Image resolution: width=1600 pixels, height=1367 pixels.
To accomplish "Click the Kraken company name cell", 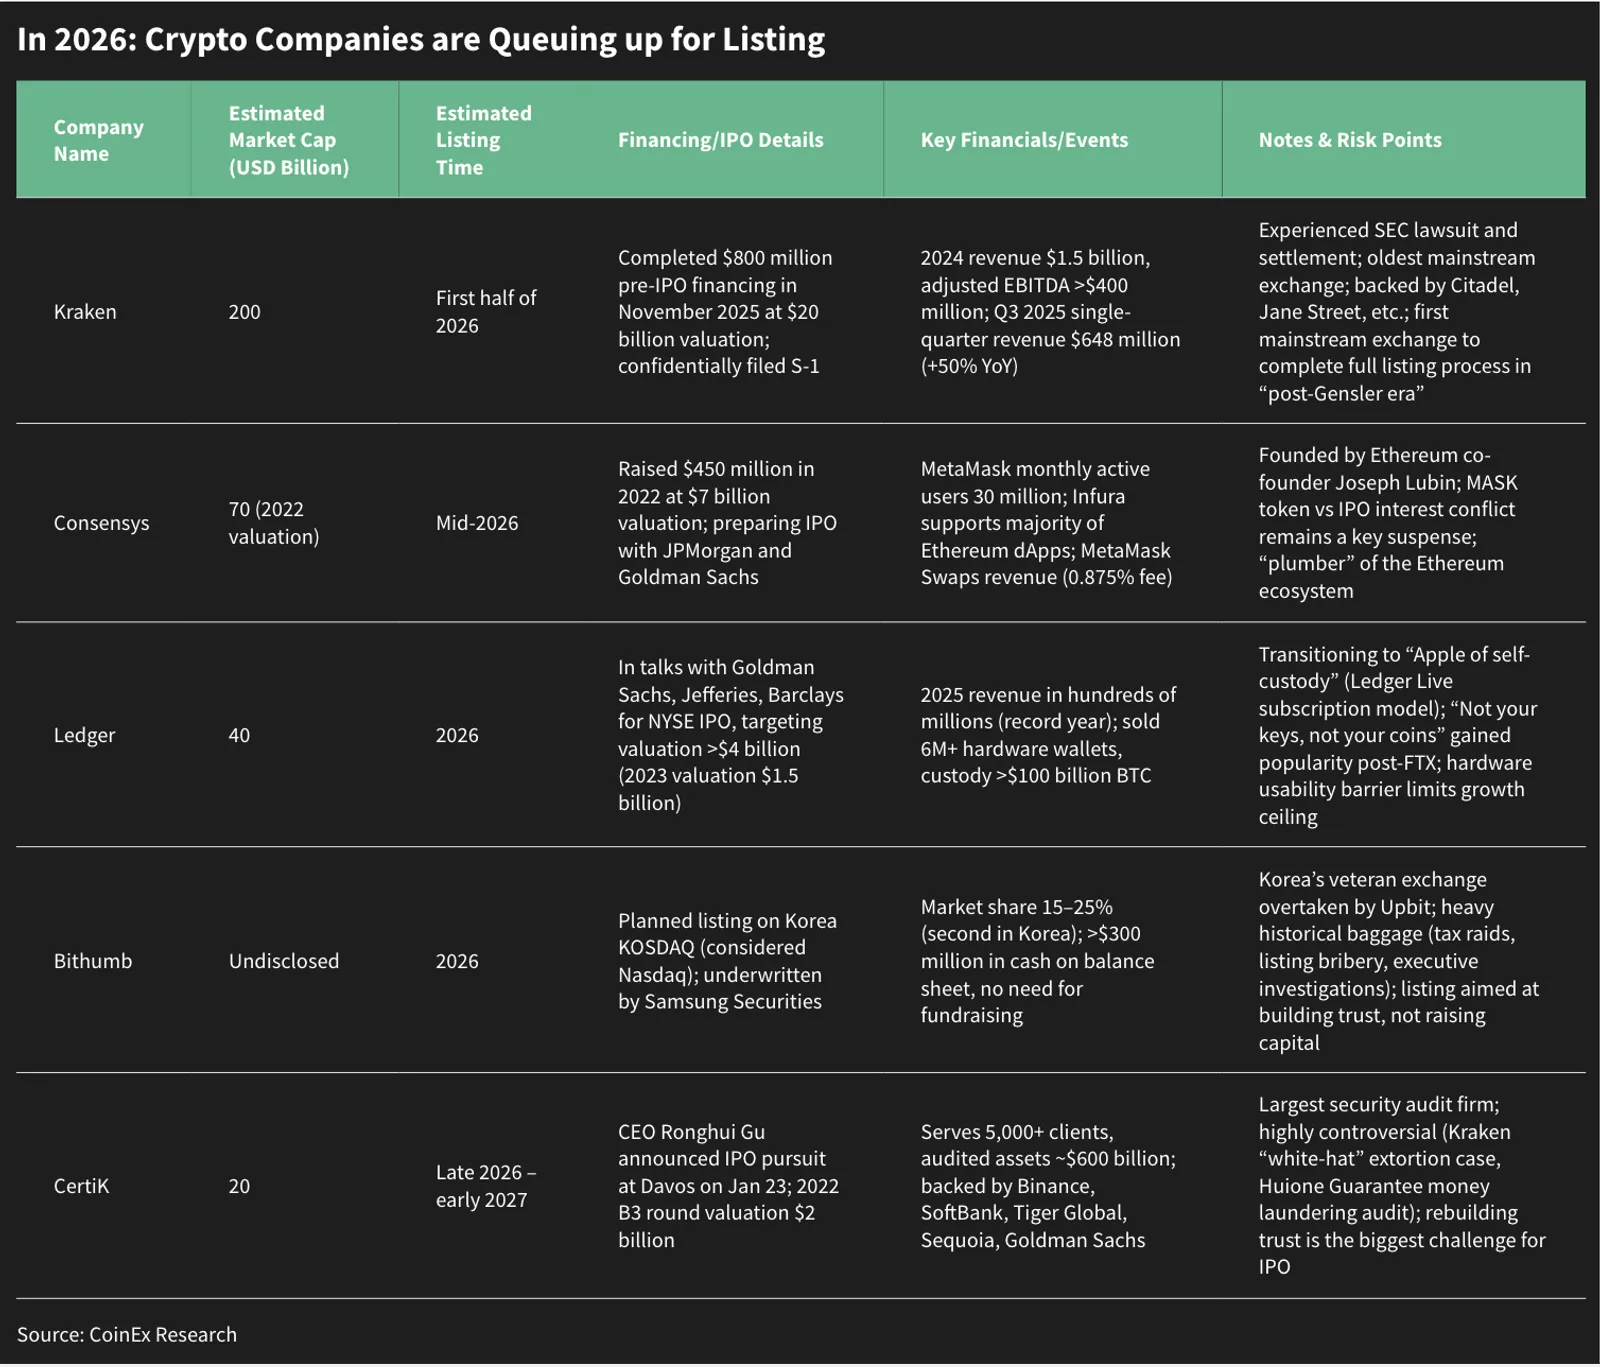I will pos(85,312).
